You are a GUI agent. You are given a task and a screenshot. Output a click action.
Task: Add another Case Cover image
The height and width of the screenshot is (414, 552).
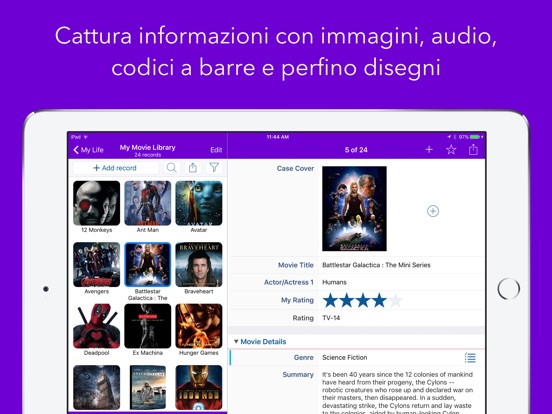(x=433, y=211)
